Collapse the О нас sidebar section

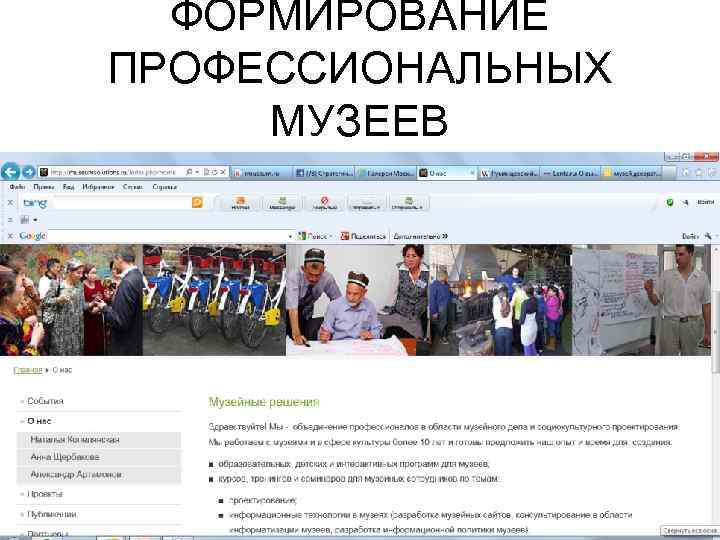pyautogui.click(x=39, y=421)
